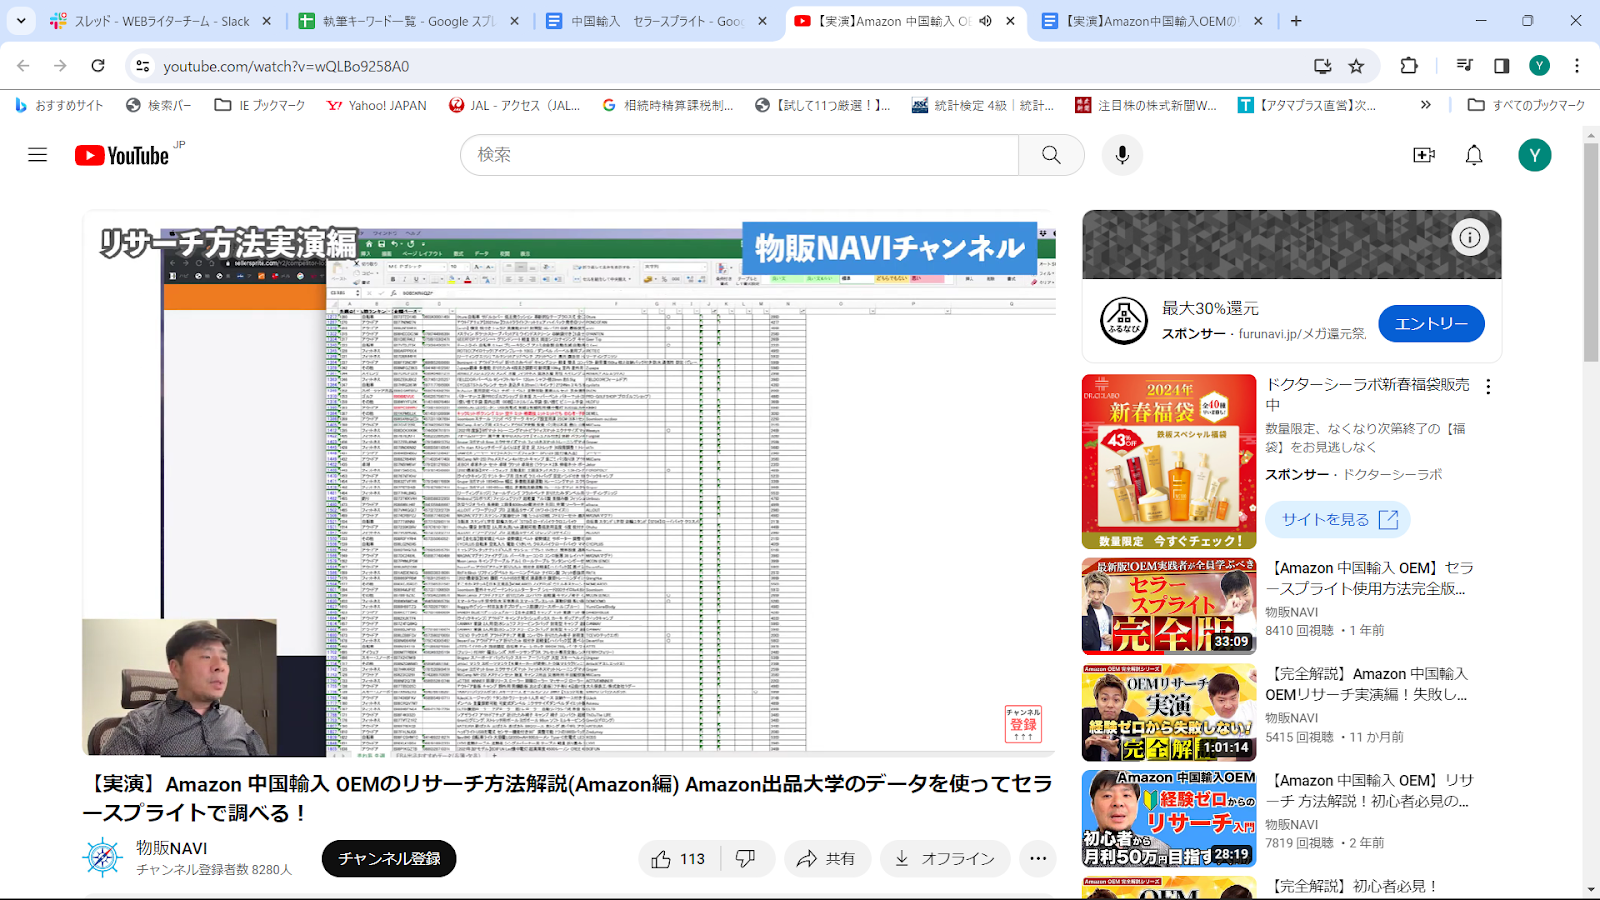The image size is (1600, 900).
Task: Like the video with thumbs up
Action: tap(678, 859)
